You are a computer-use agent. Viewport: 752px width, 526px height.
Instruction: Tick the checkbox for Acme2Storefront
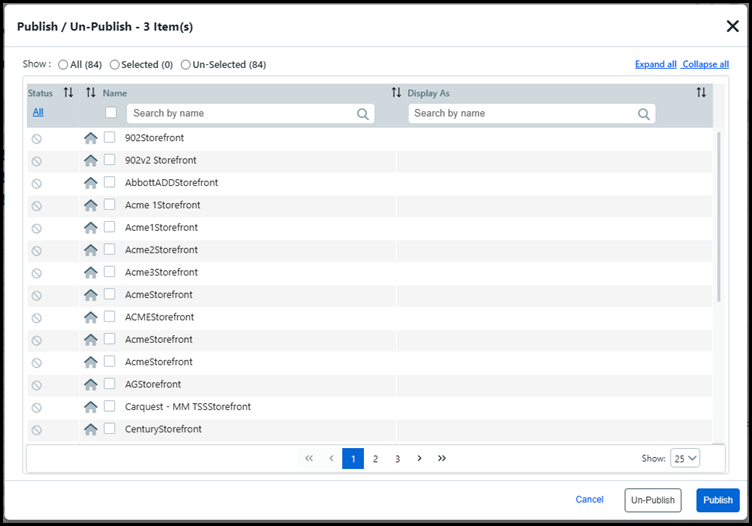(x=110, y=250)
